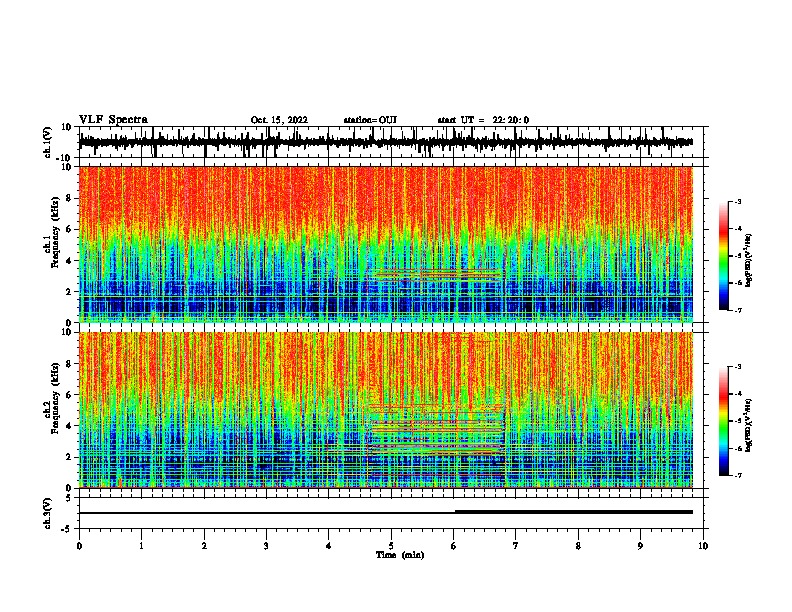The image size is (792, 612).
Task: Click the '8' tick on ch.2 frequency axis
Action: [70, 364]
